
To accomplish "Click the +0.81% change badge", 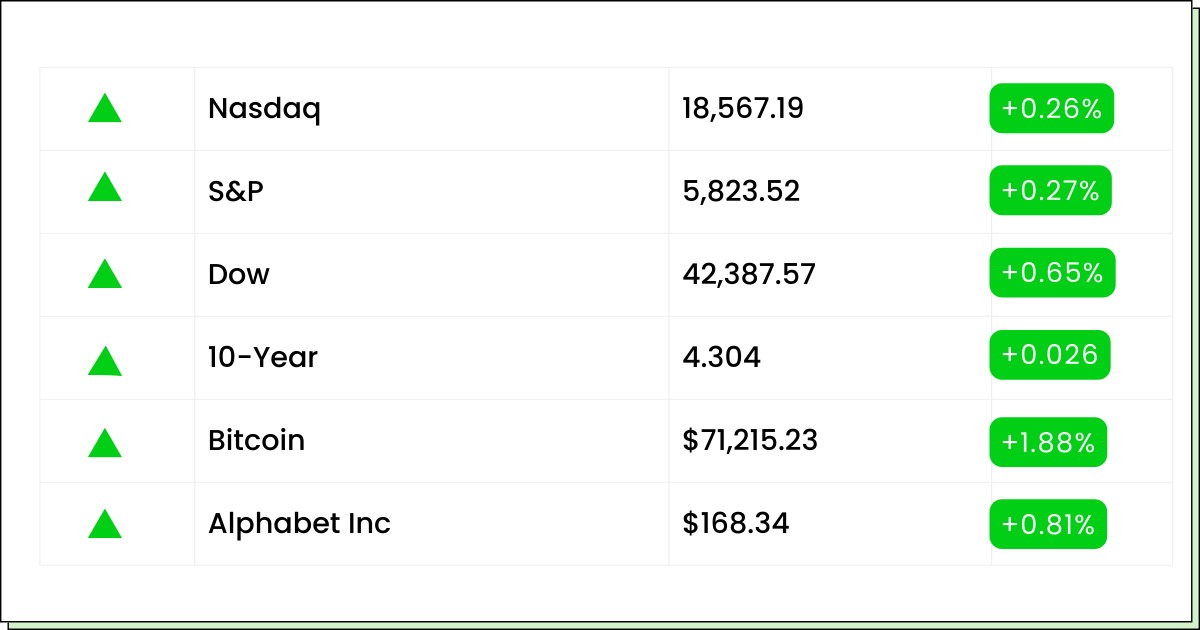I will [1049, 524].
